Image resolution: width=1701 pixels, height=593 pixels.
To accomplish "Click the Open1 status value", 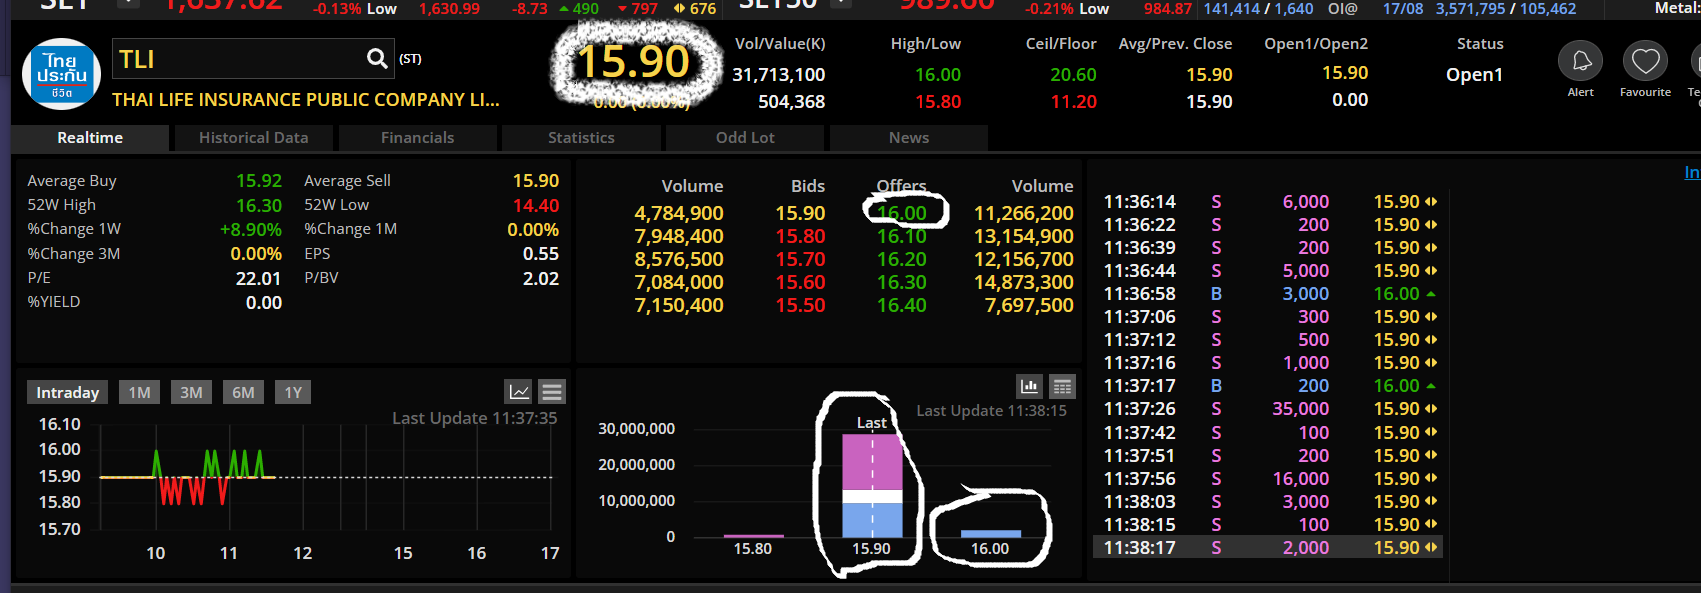I will click(x=1474, y=75).
